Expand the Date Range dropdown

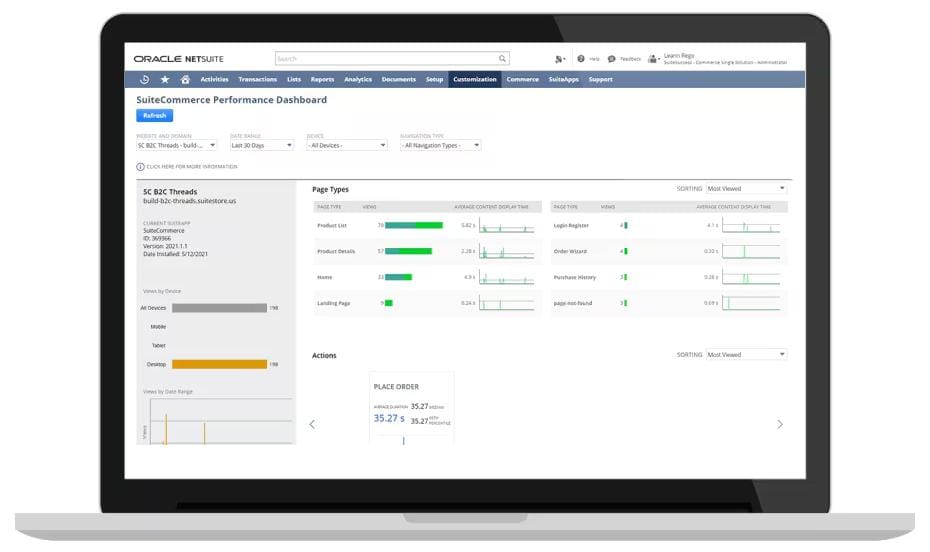pos(262,145)
